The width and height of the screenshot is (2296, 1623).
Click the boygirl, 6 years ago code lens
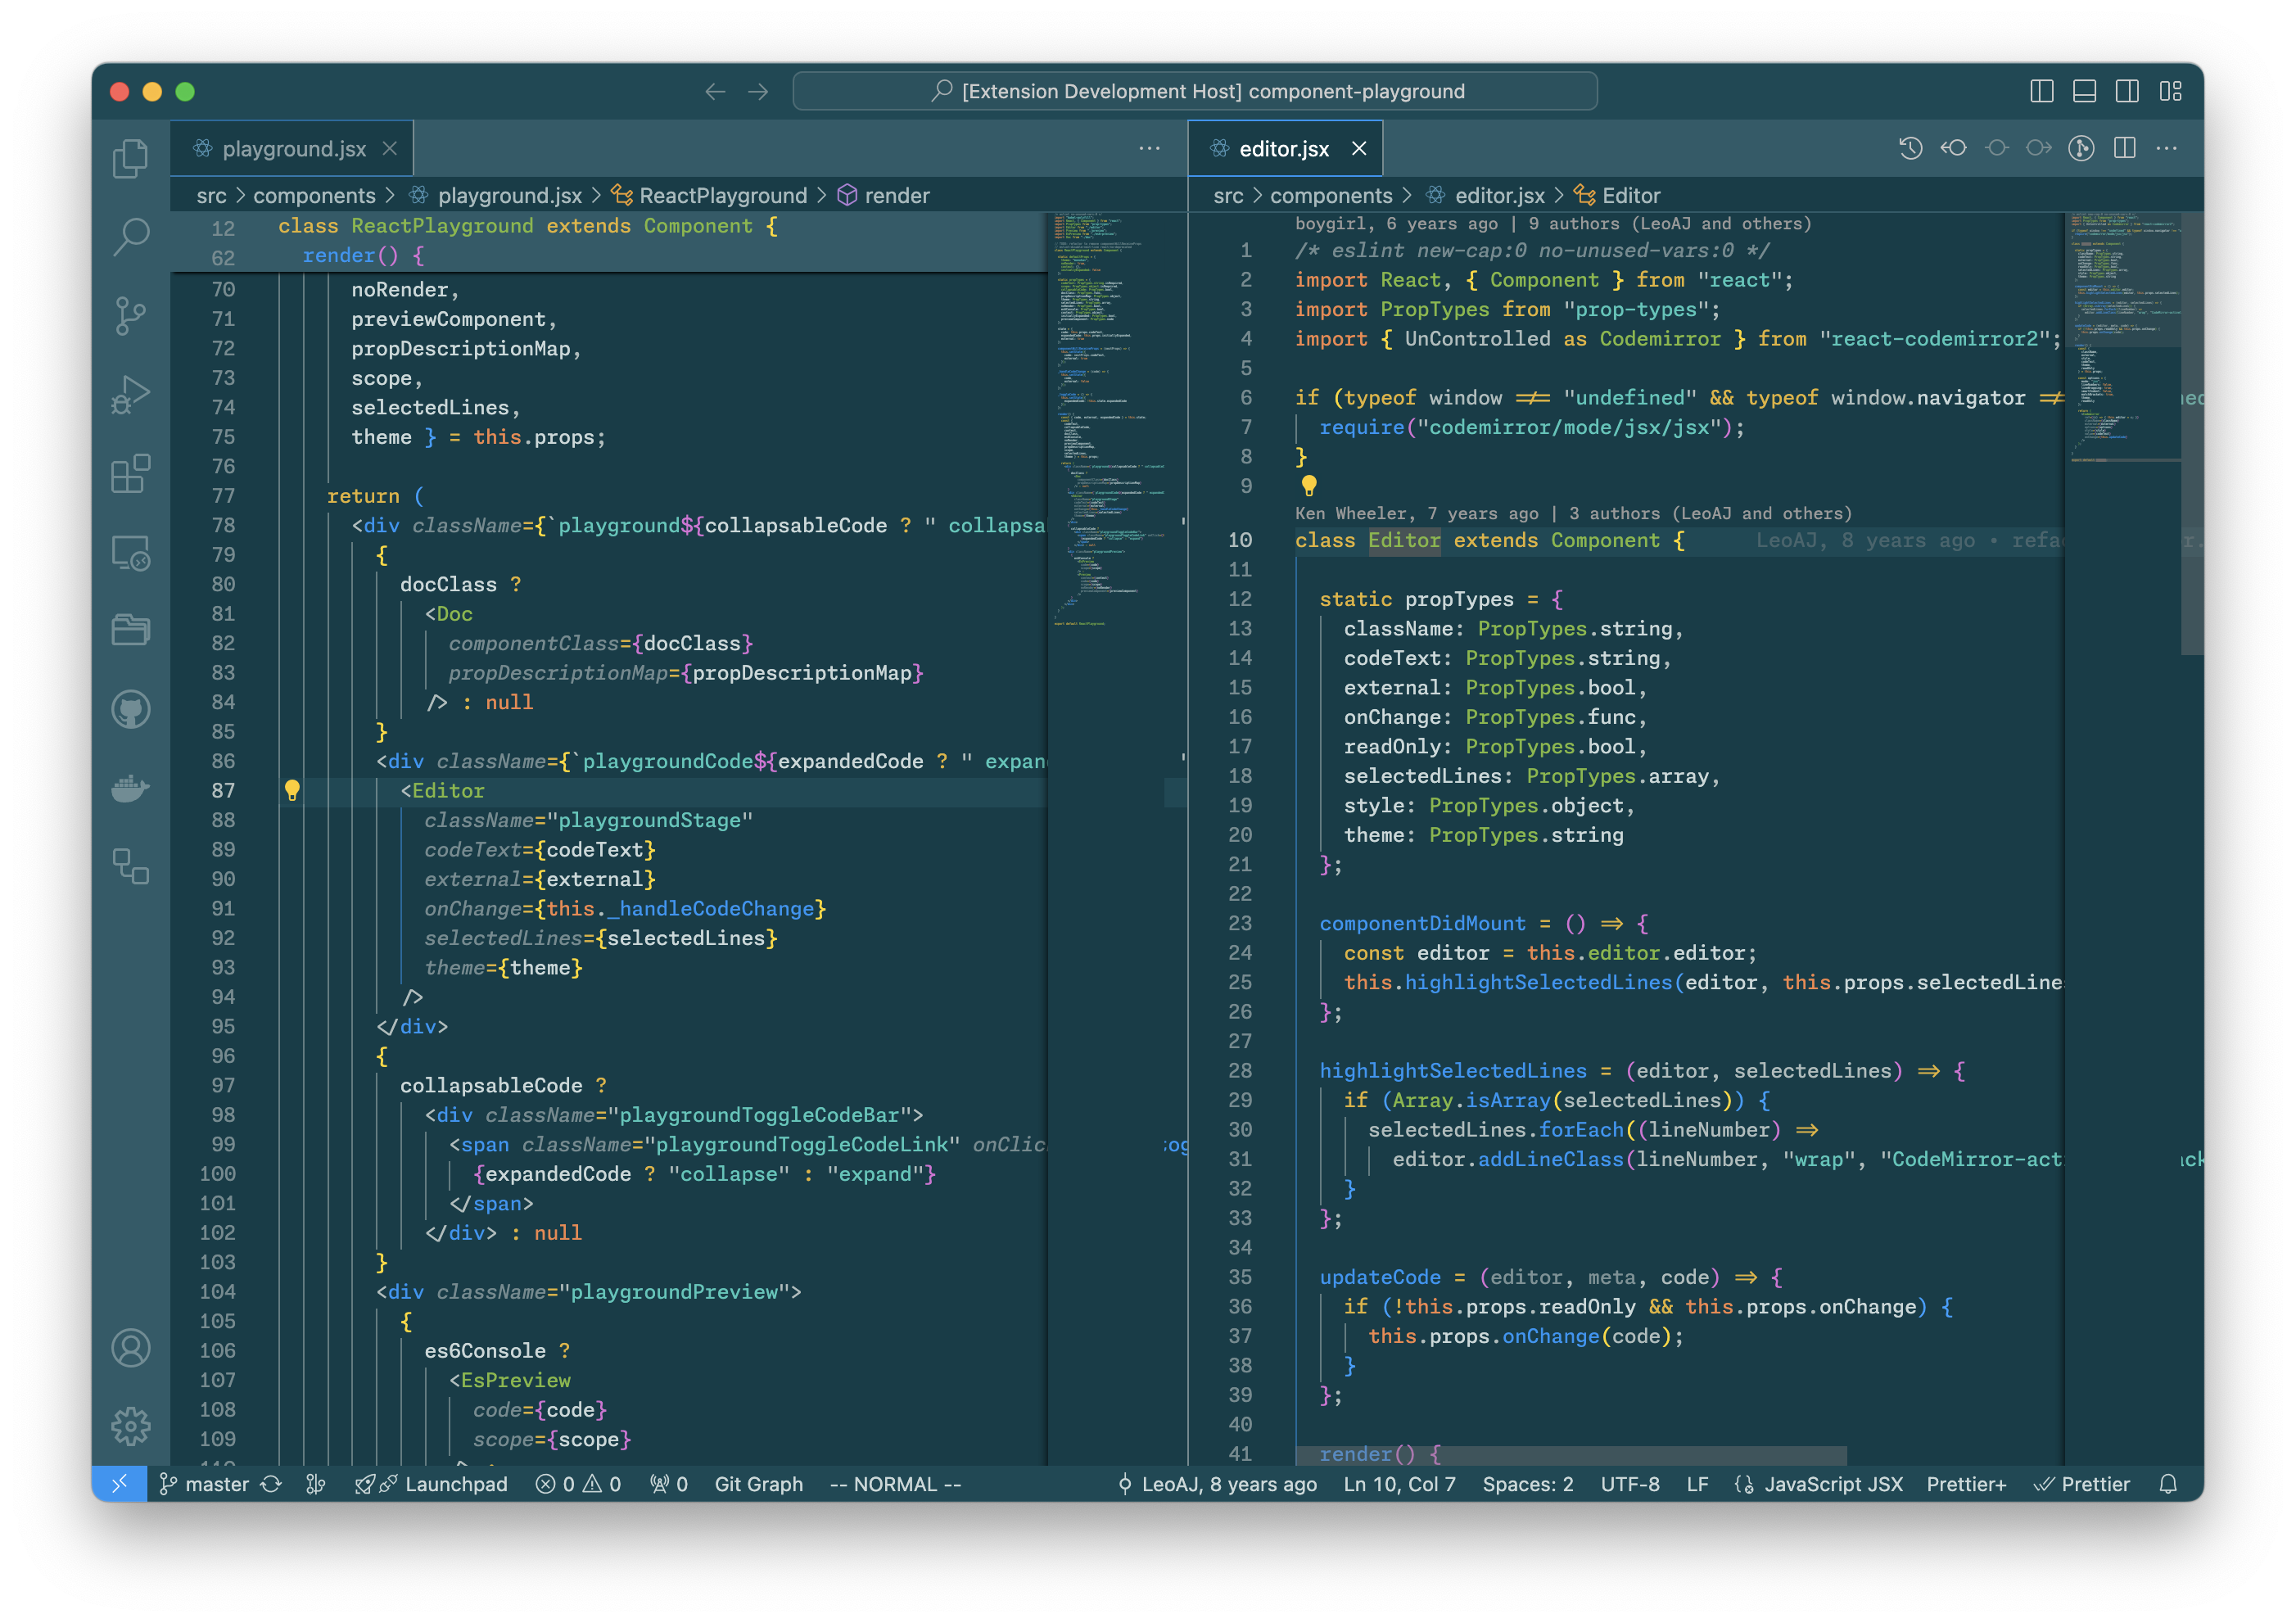pyautogui.click(x=1552, y=224)
